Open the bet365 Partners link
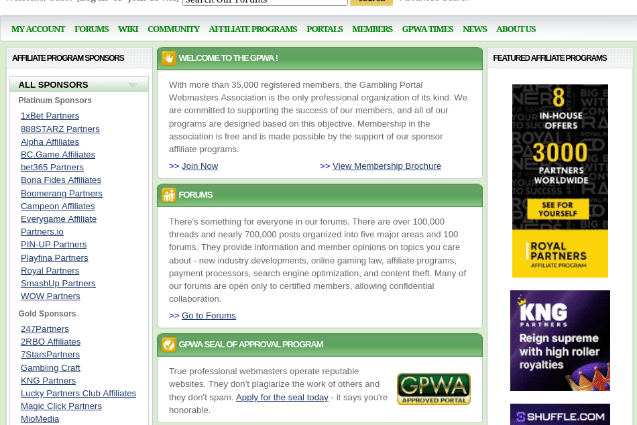637x425 pixels. [52, 167]
